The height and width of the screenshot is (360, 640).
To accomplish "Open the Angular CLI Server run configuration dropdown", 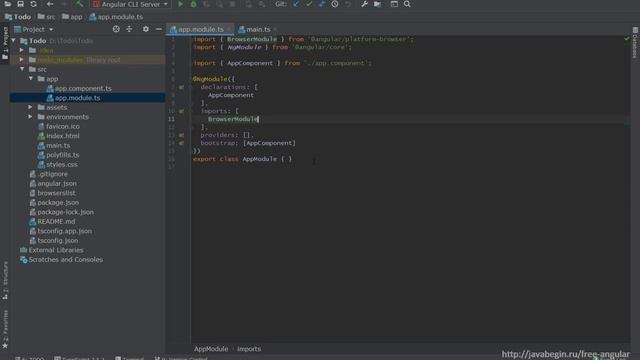I will (x=131, y=4).
